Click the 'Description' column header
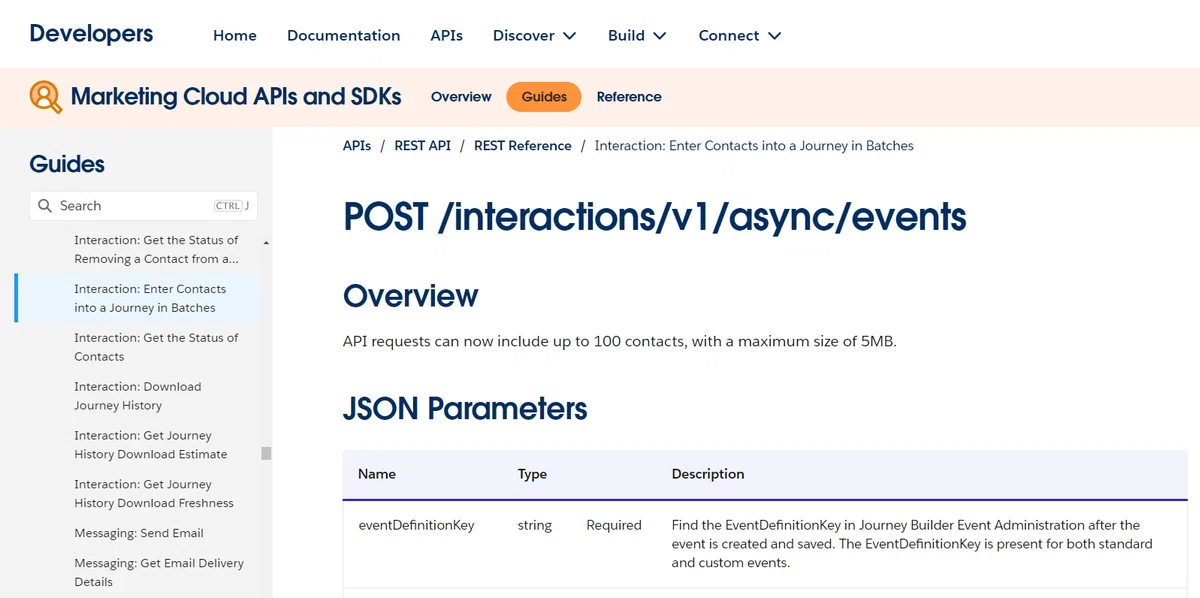This screenshot has height=598, width=1200. (x=708, y=474)
